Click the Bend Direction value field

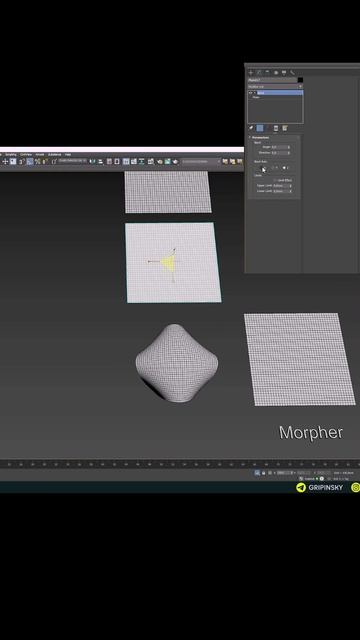pos(281,153)
